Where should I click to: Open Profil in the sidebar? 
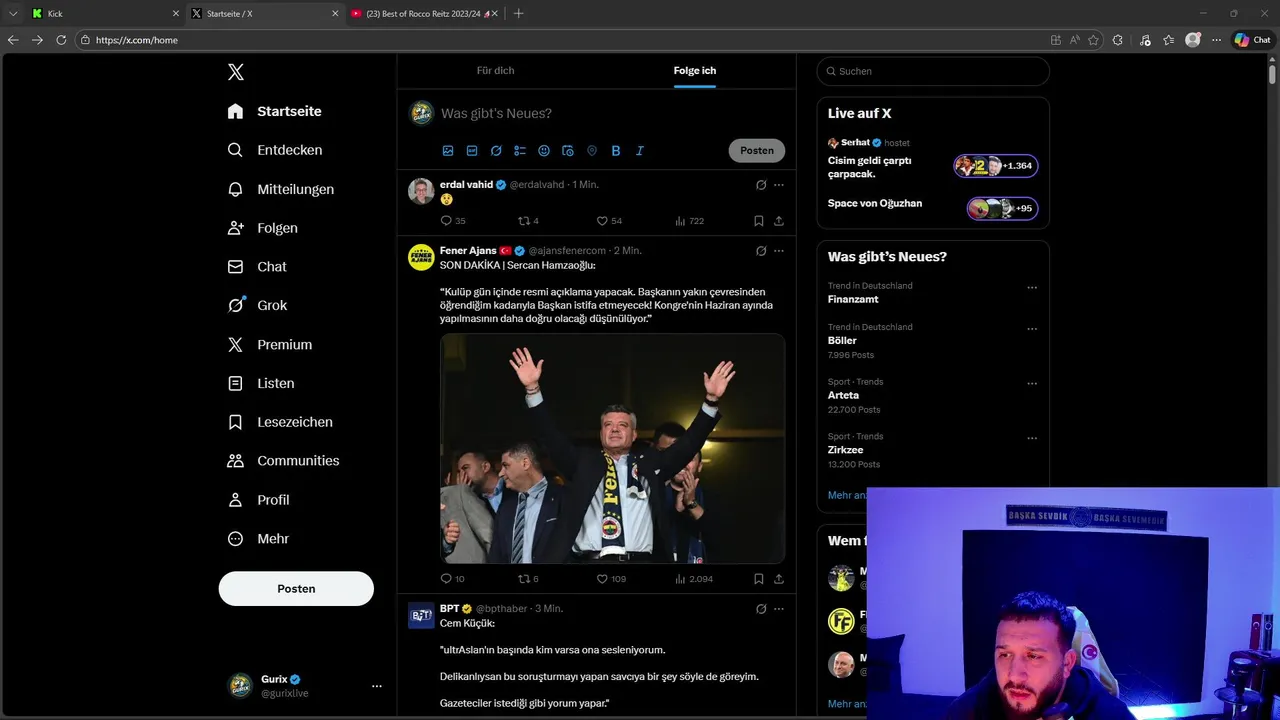pos(258,500)
